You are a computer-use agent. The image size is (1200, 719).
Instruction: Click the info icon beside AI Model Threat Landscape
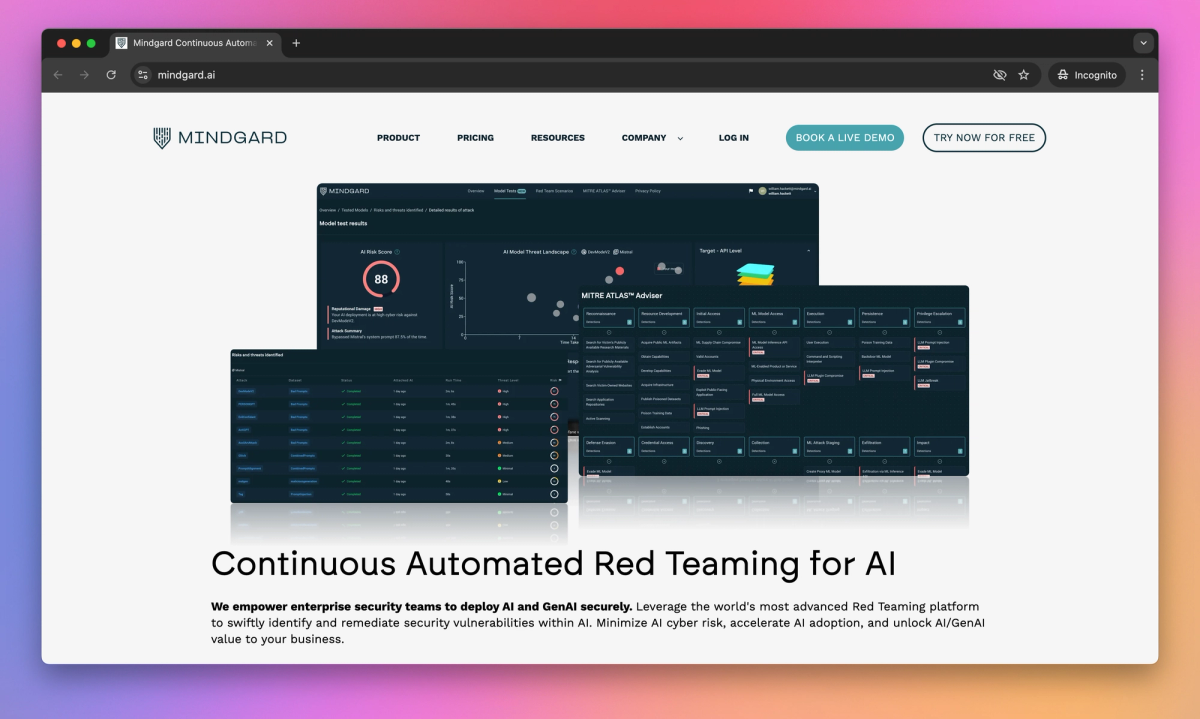[x=573, y=252]
